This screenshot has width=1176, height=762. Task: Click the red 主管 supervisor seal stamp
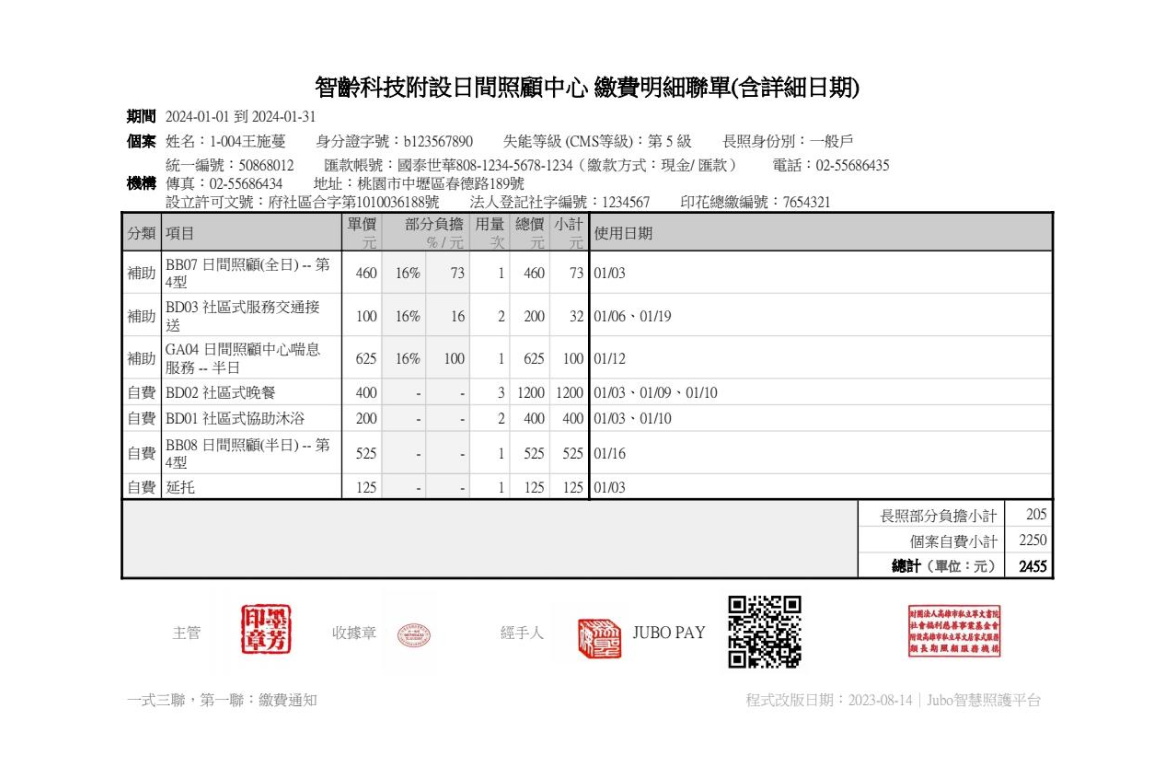pyautogui.click(x=261, y=632)
